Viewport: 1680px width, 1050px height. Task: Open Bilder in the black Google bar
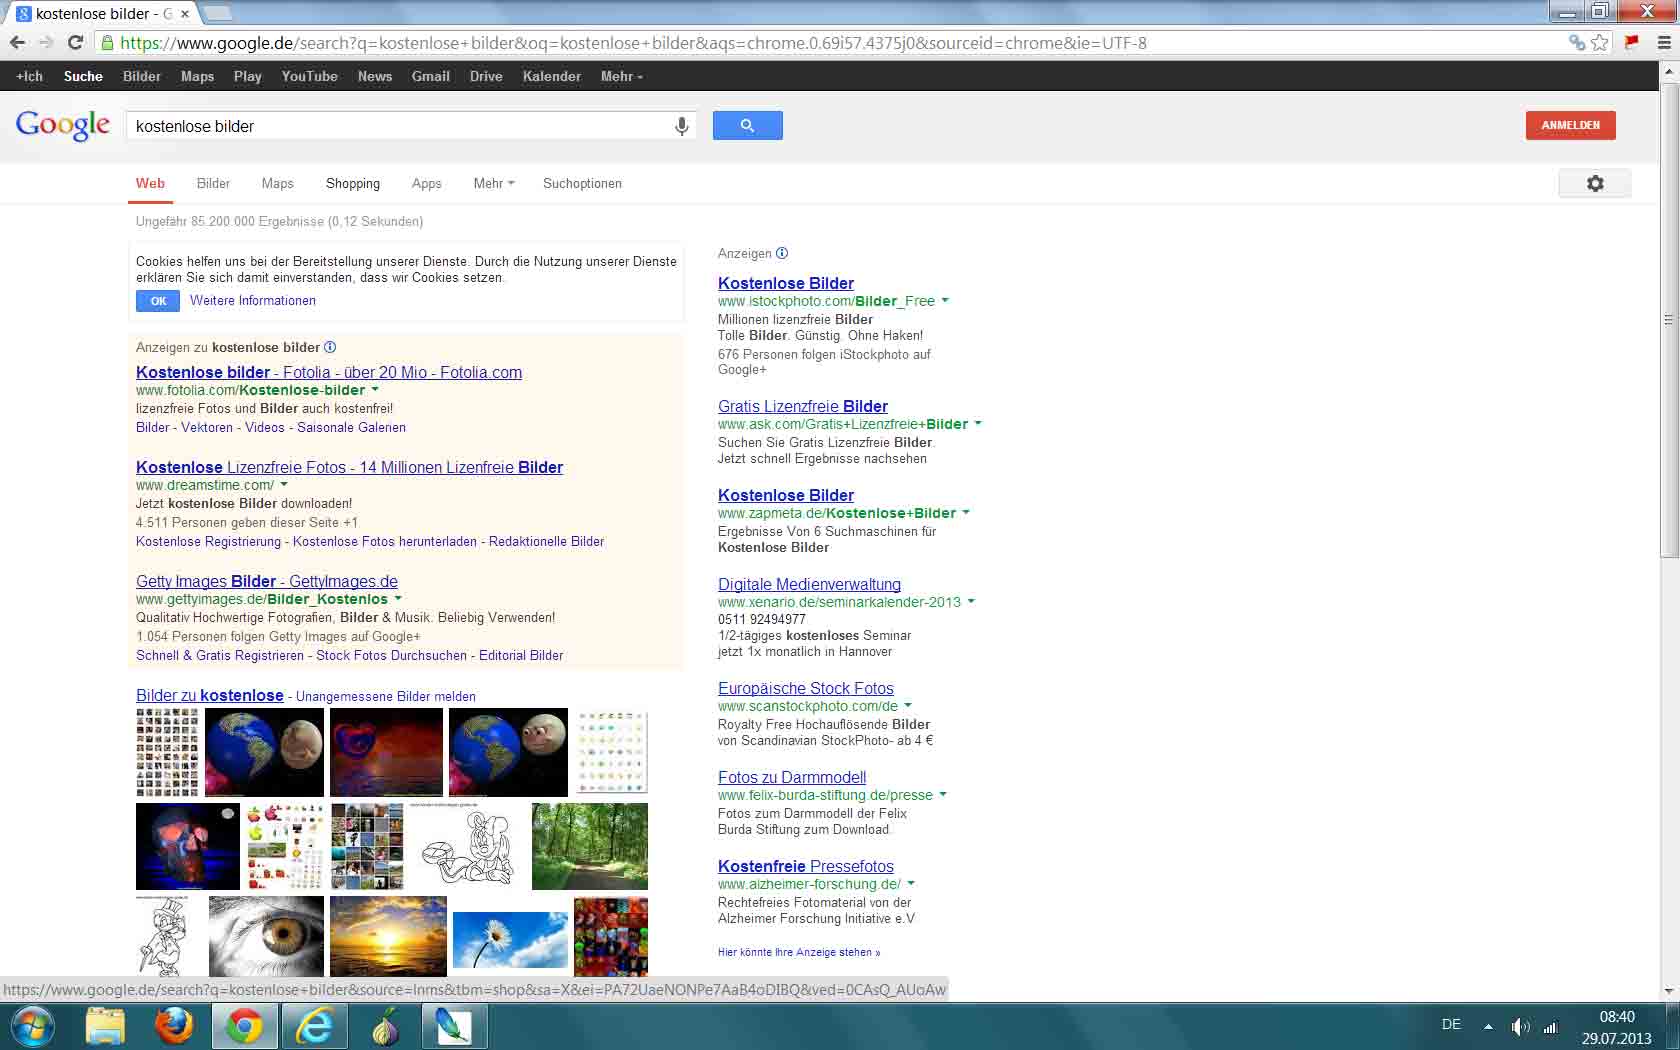[x=142, y=76]
